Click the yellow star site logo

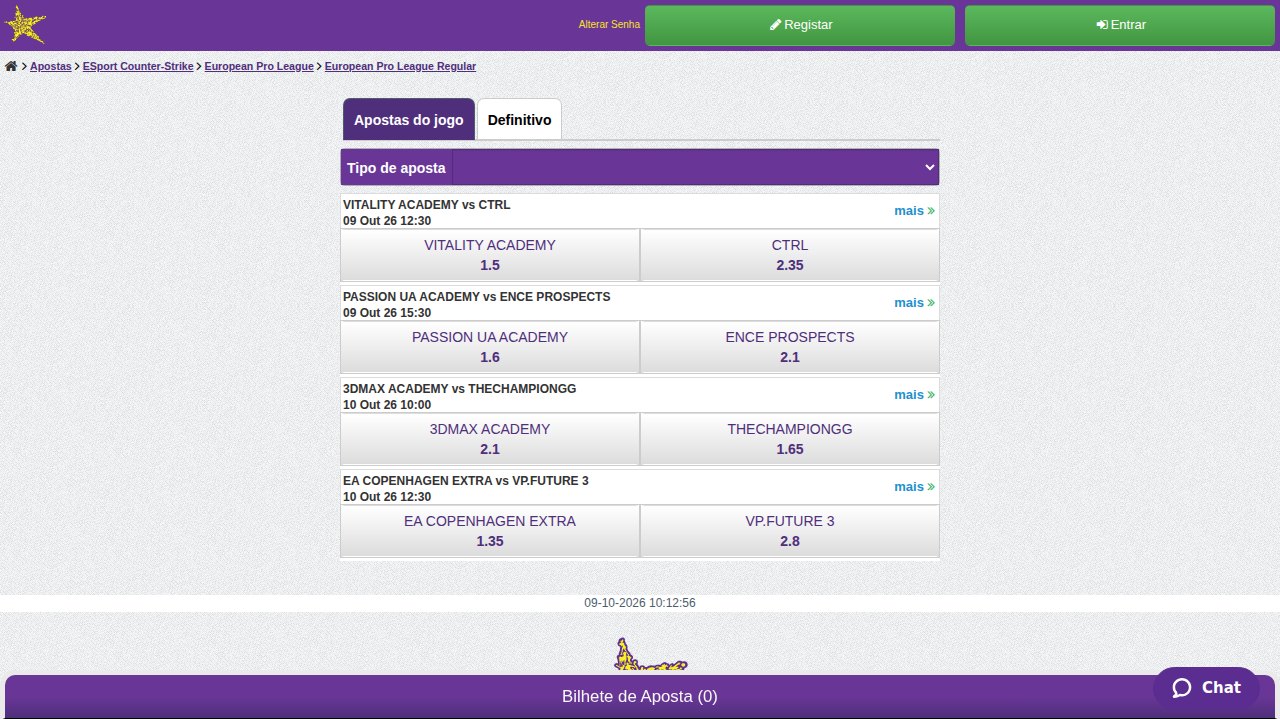coord(25,25)
